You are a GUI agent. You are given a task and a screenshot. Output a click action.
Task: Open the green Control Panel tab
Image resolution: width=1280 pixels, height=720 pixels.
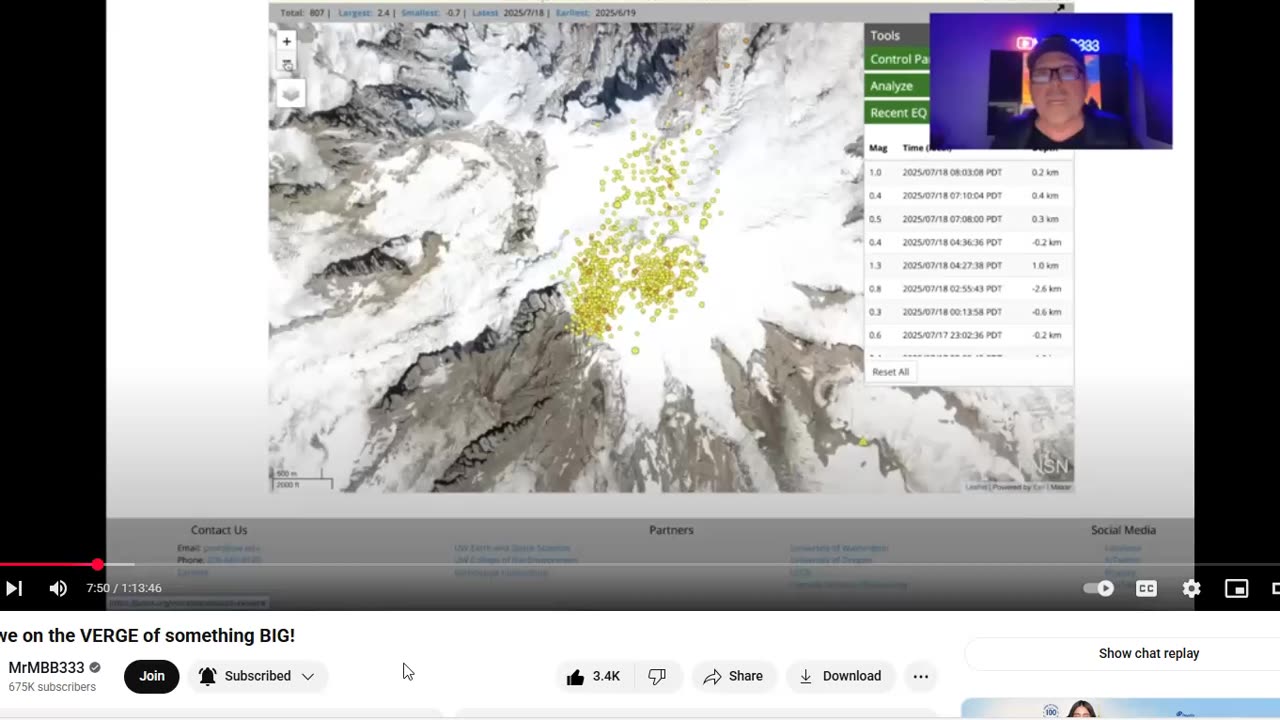point(898,59)
